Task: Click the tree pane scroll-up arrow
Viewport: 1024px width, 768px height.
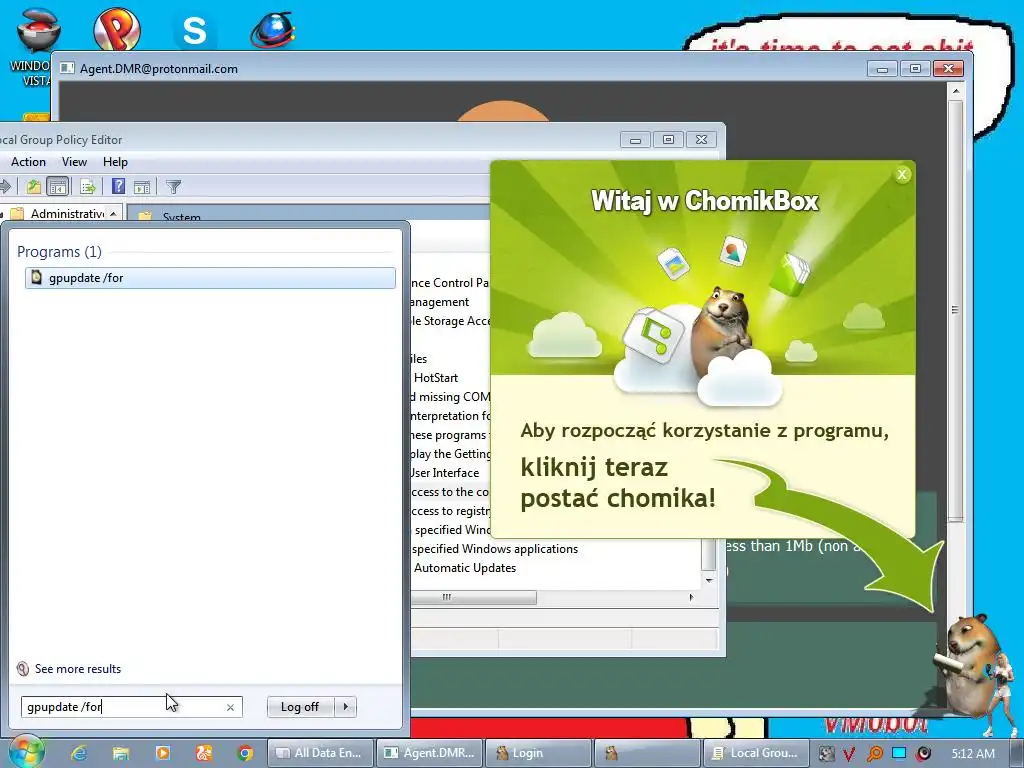Action: coord(114,214)
